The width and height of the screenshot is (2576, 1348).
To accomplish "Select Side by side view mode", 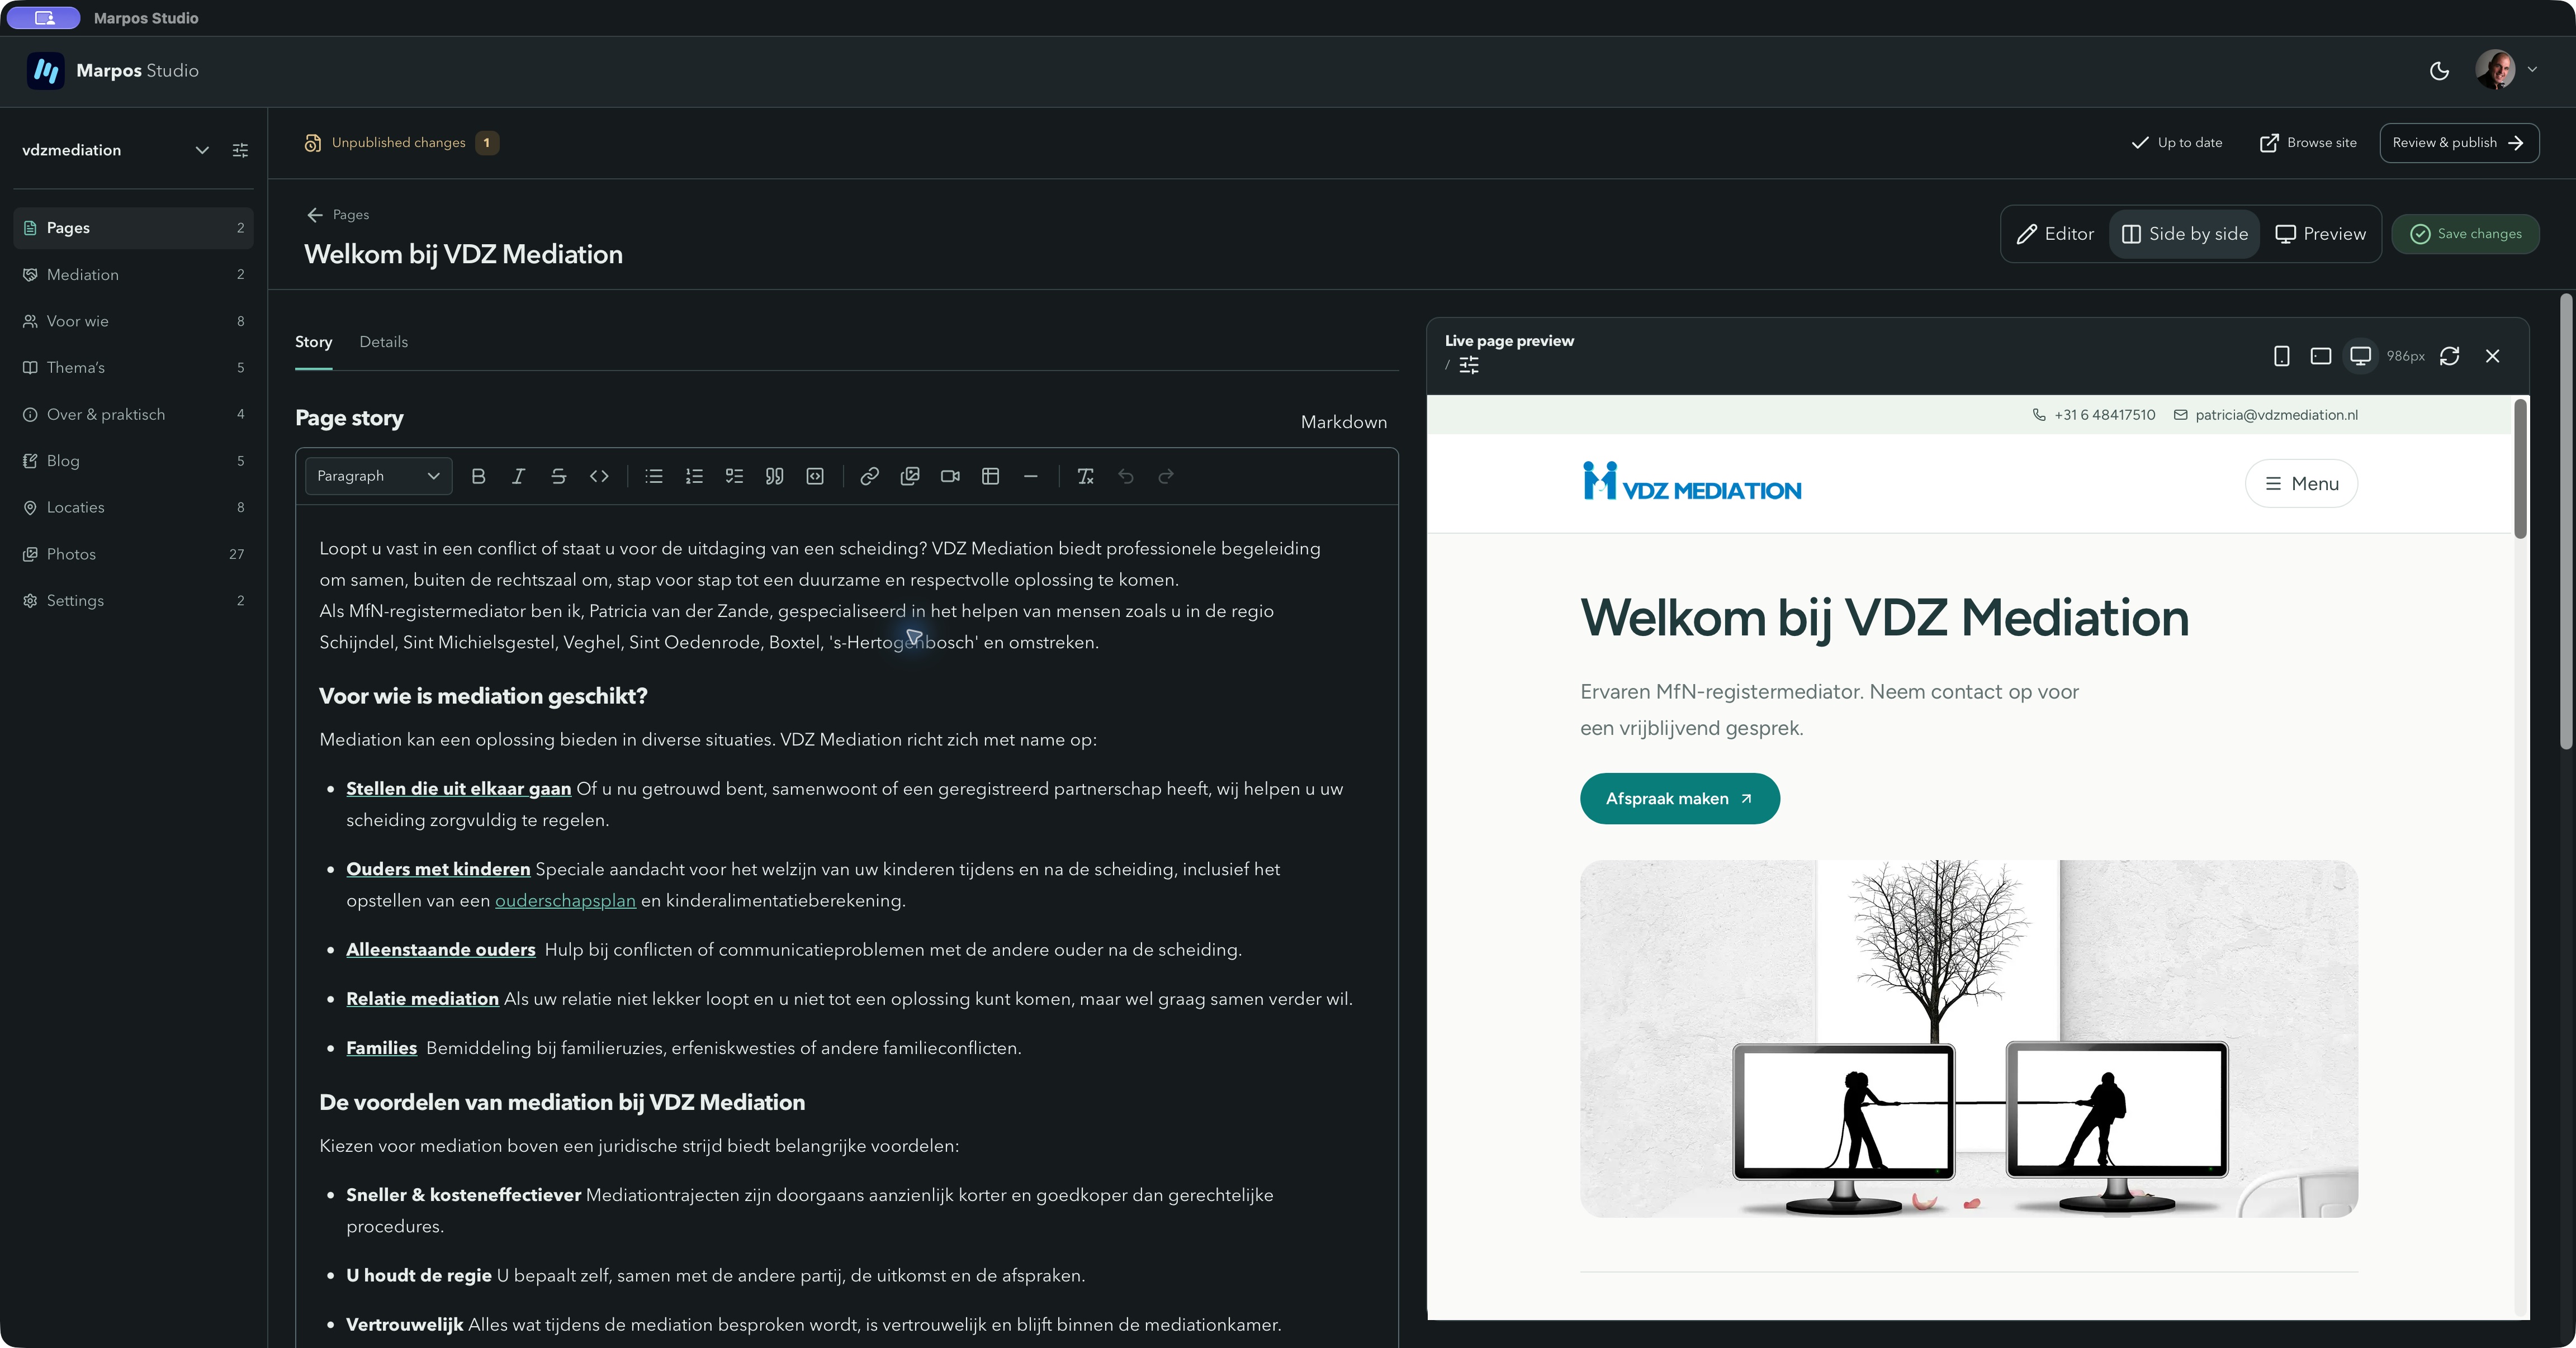I will coord(2184,234).
